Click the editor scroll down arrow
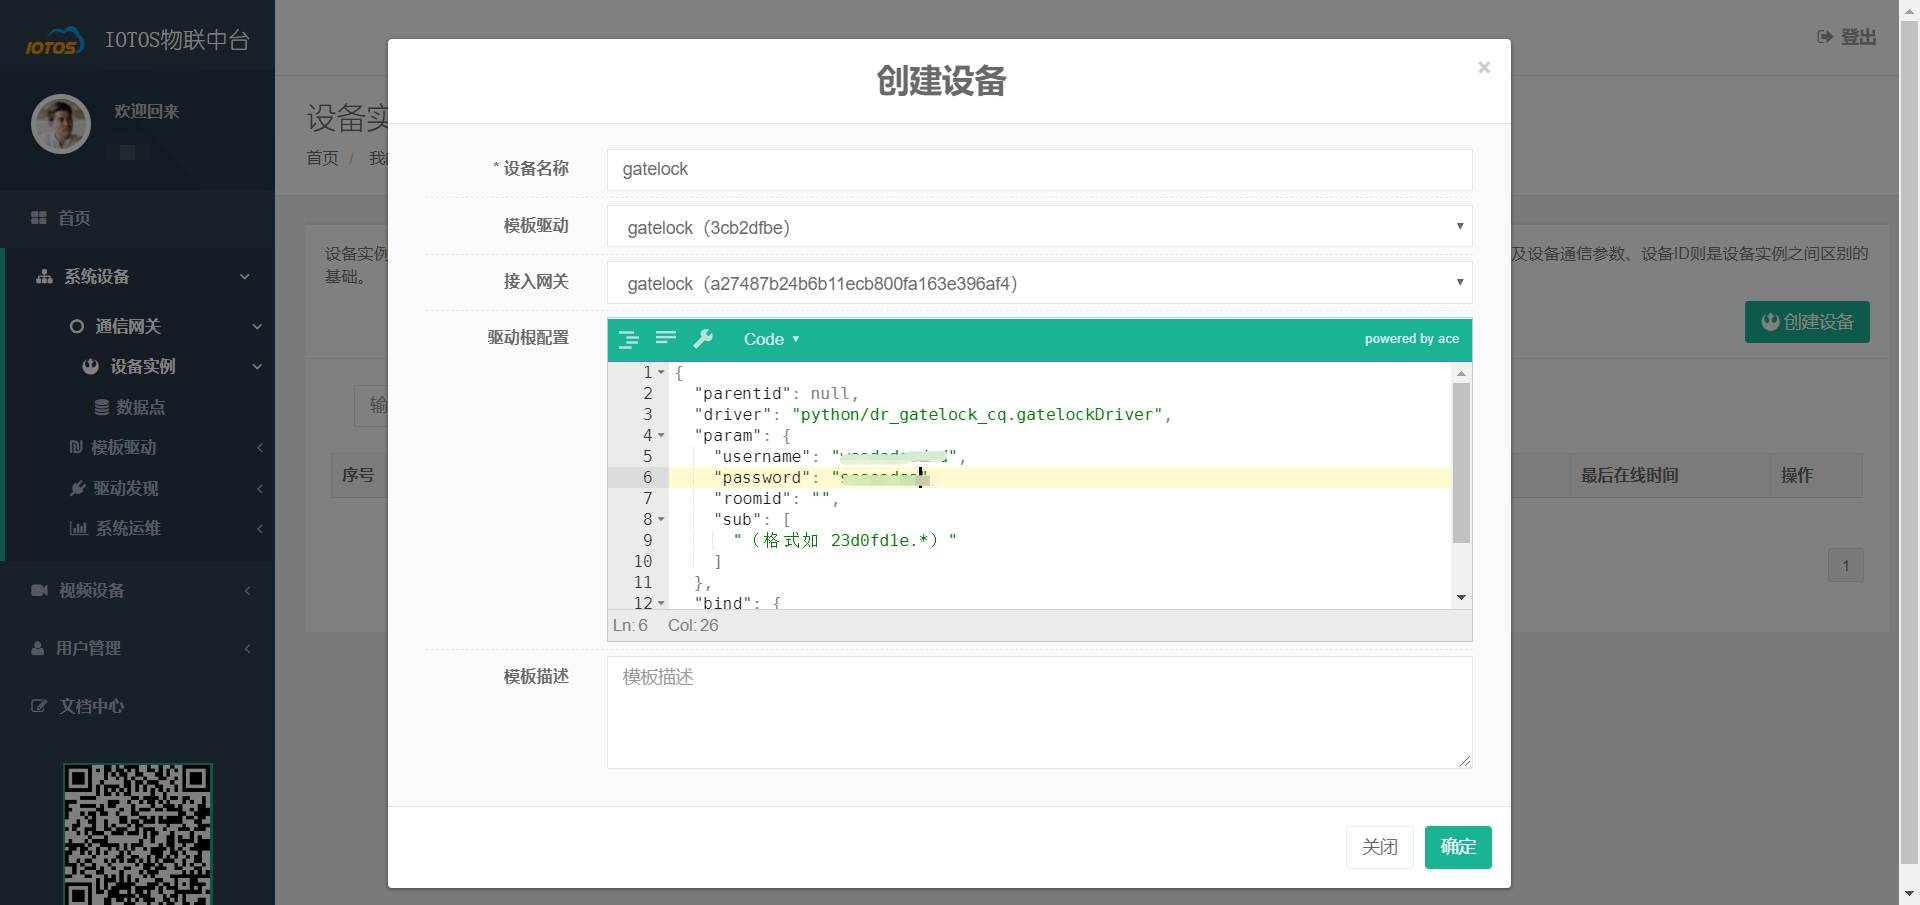 1461,598
